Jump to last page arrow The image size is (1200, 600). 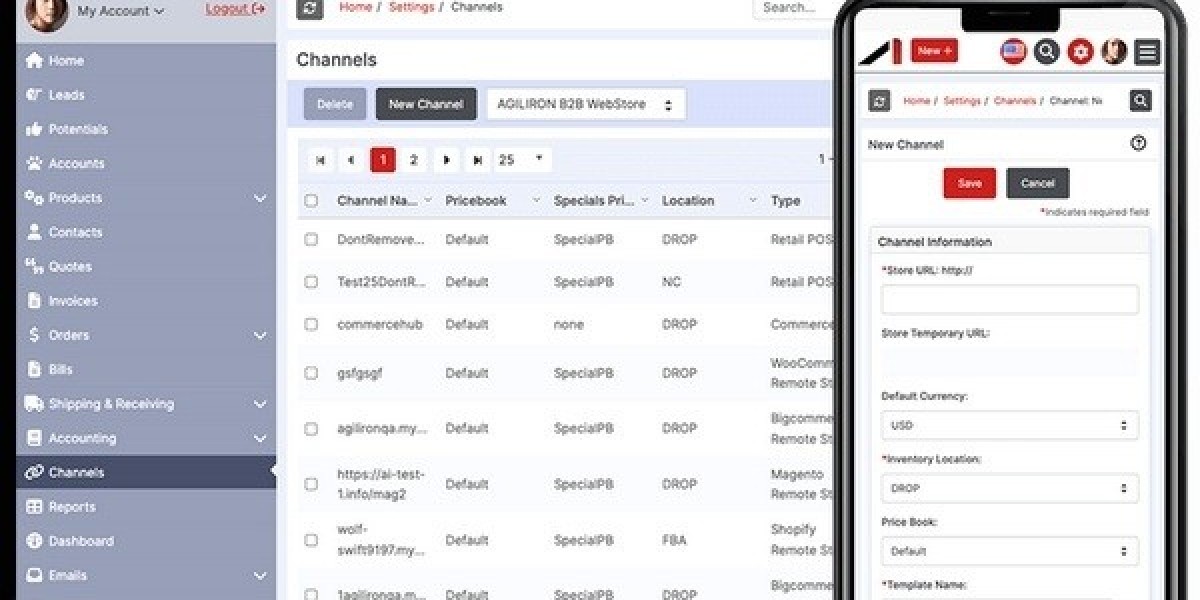click(478, 160)
